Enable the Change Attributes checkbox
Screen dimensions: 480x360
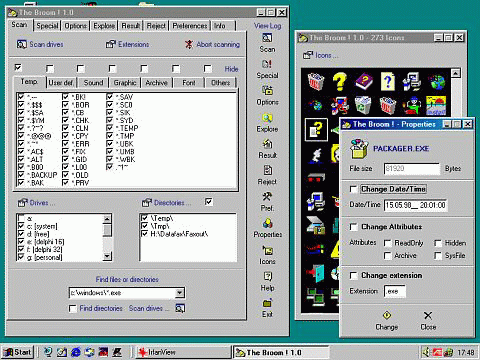(353, 227)
